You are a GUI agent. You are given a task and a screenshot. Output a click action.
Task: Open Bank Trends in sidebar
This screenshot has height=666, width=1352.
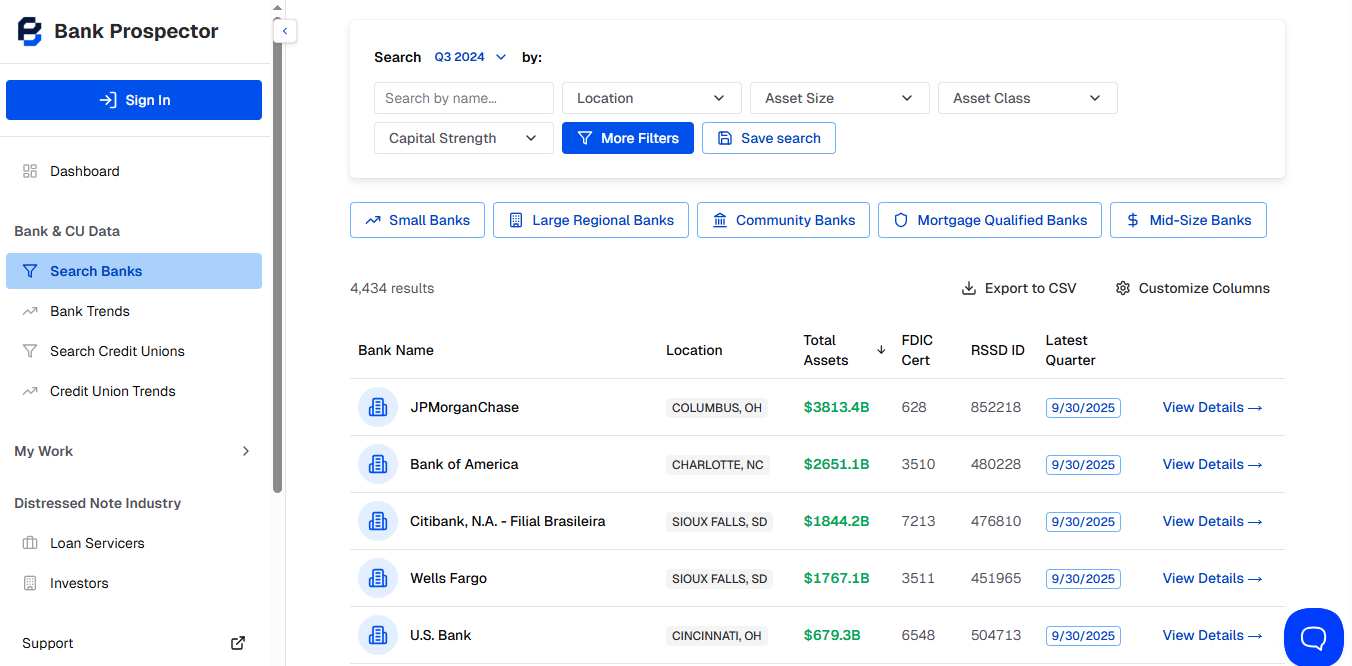[x=90, y=311]
